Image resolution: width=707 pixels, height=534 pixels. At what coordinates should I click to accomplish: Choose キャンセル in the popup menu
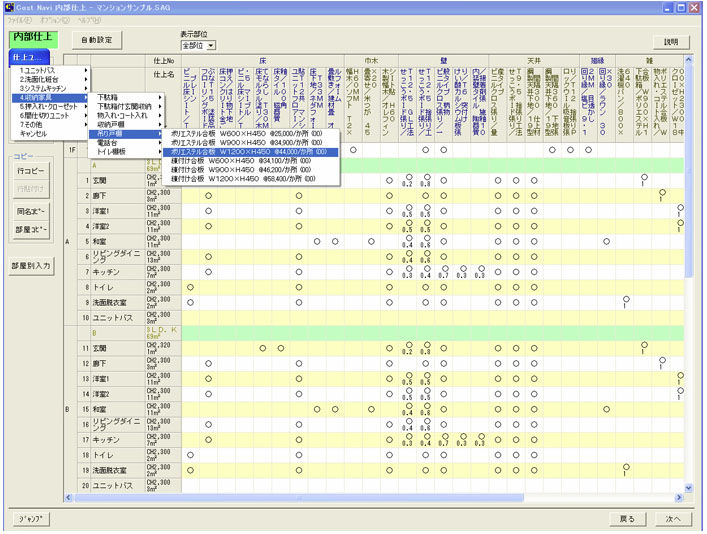pyautogui.click(x=34, y=133)
